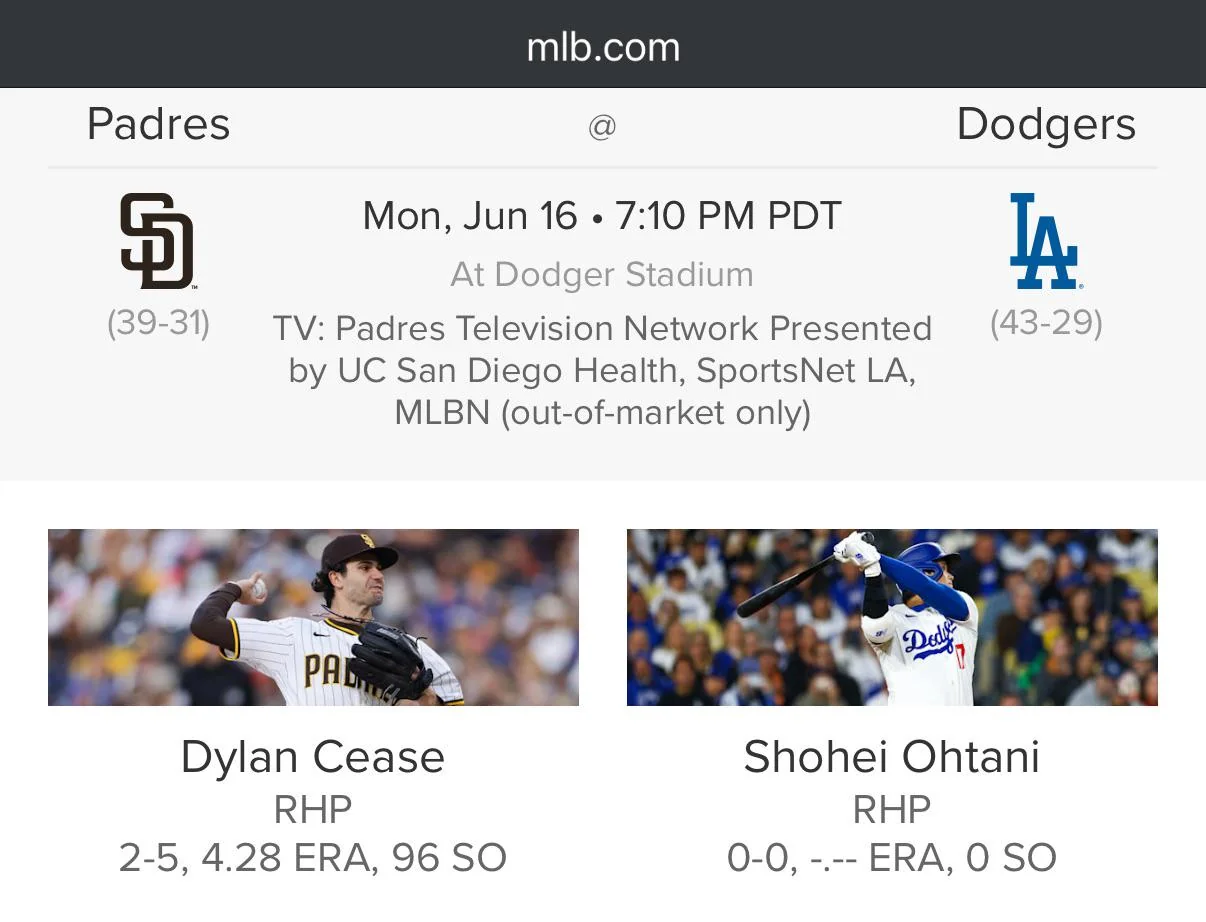Screen dimensions: 1206x922
Task: Click the Mon, Jun 16 game time
Action: coord(602,216)
